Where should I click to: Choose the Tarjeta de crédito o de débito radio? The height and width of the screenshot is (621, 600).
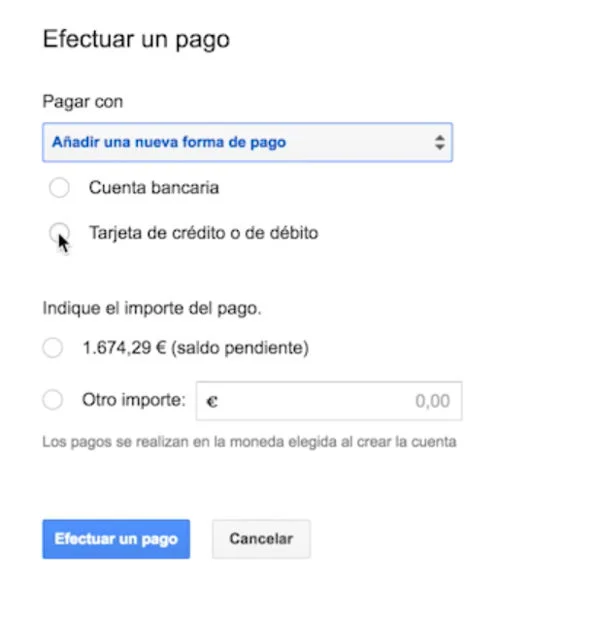click(59, 233)
